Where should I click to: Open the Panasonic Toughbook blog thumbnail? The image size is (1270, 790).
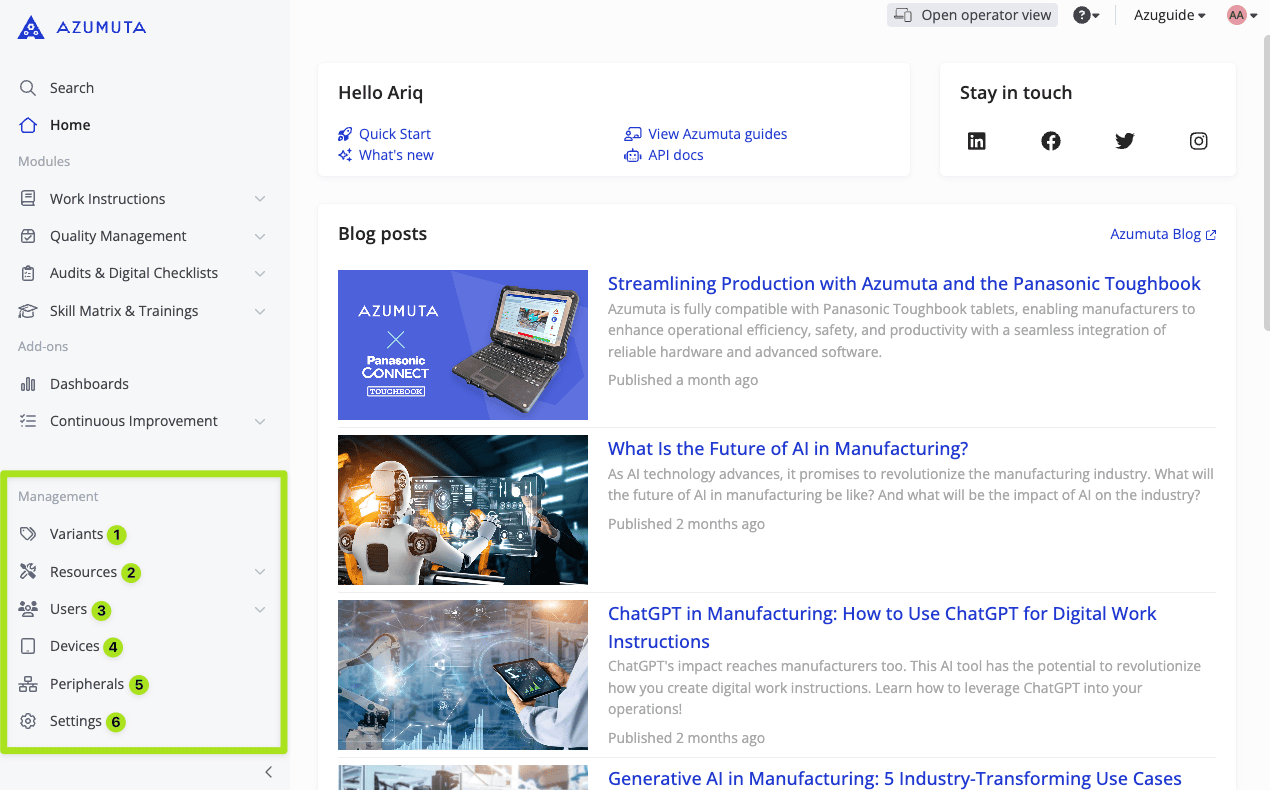[463, 345]
